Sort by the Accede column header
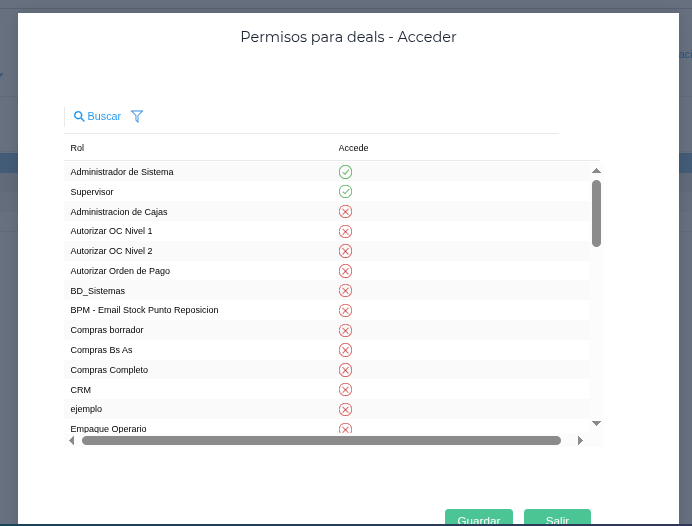The width and height of the screenshot is (692, 526). tap(353, 148)
